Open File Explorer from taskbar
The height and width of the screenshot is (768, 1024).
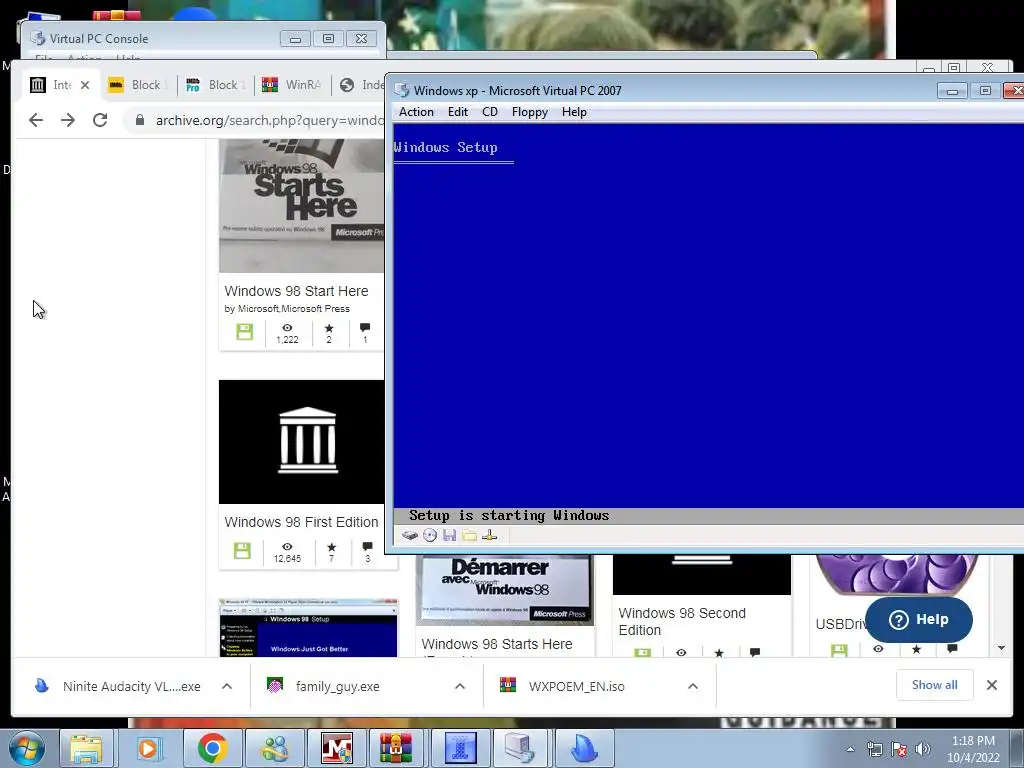(x=86, y=748)
